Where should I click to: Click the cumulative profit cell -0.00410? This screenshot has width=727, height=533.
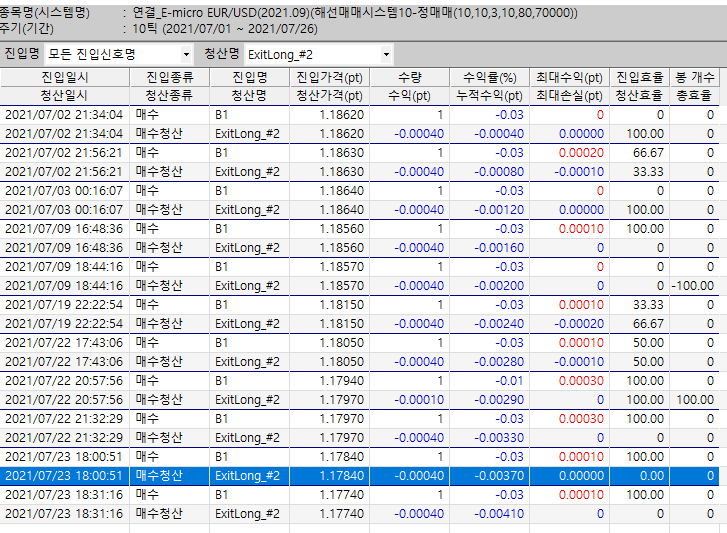(499, 514)
